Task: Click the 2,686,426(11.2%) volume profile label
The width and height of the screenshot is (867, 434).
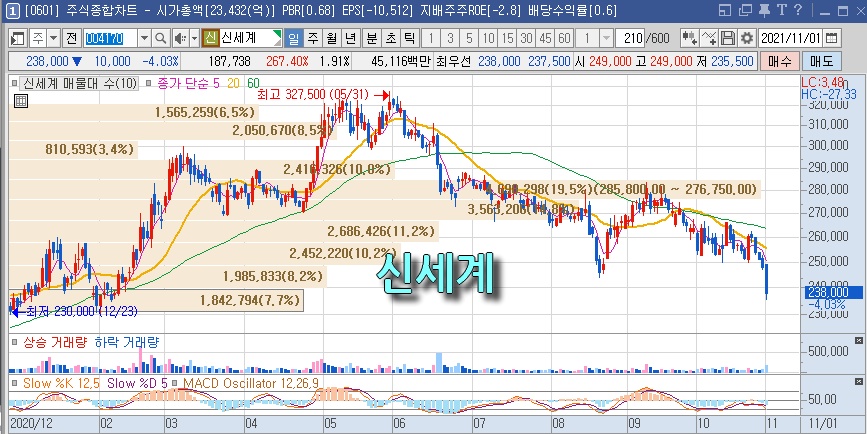Action: [381, 231]
